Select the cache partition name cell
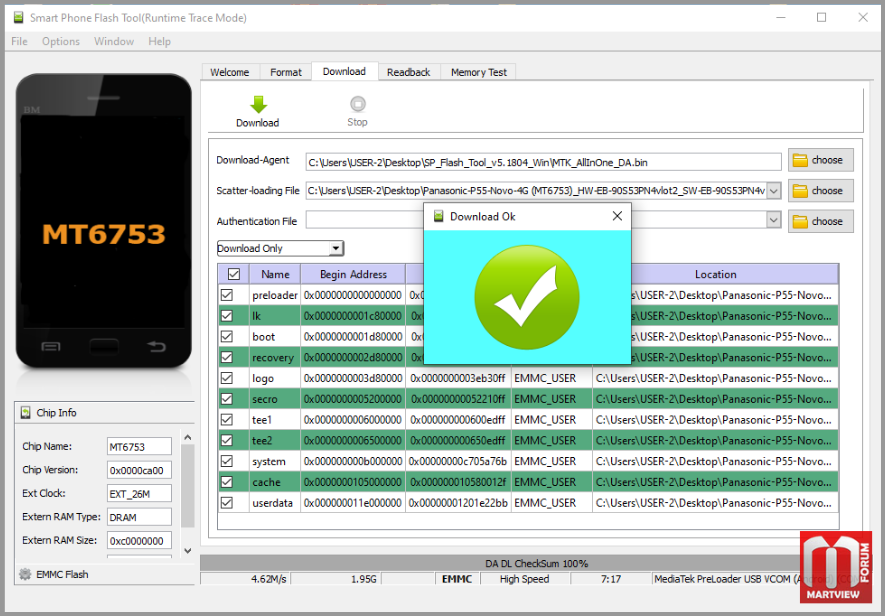 (275, 482)
